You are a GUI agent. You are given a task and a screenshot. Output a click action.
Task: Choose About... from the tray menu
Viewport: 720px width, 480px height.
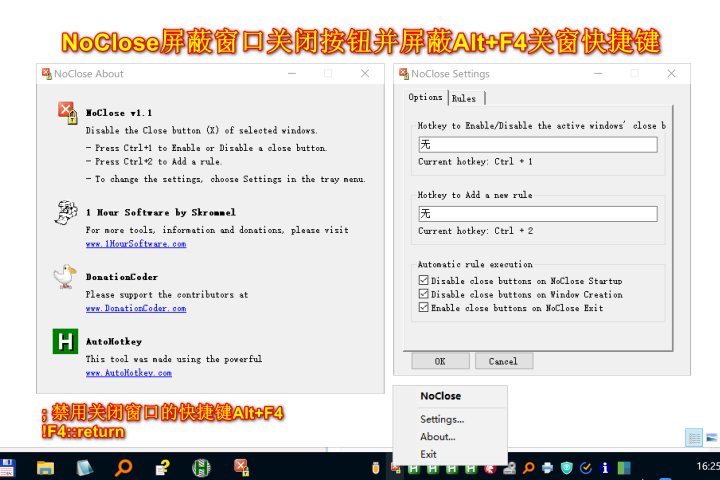coord(438,436)
